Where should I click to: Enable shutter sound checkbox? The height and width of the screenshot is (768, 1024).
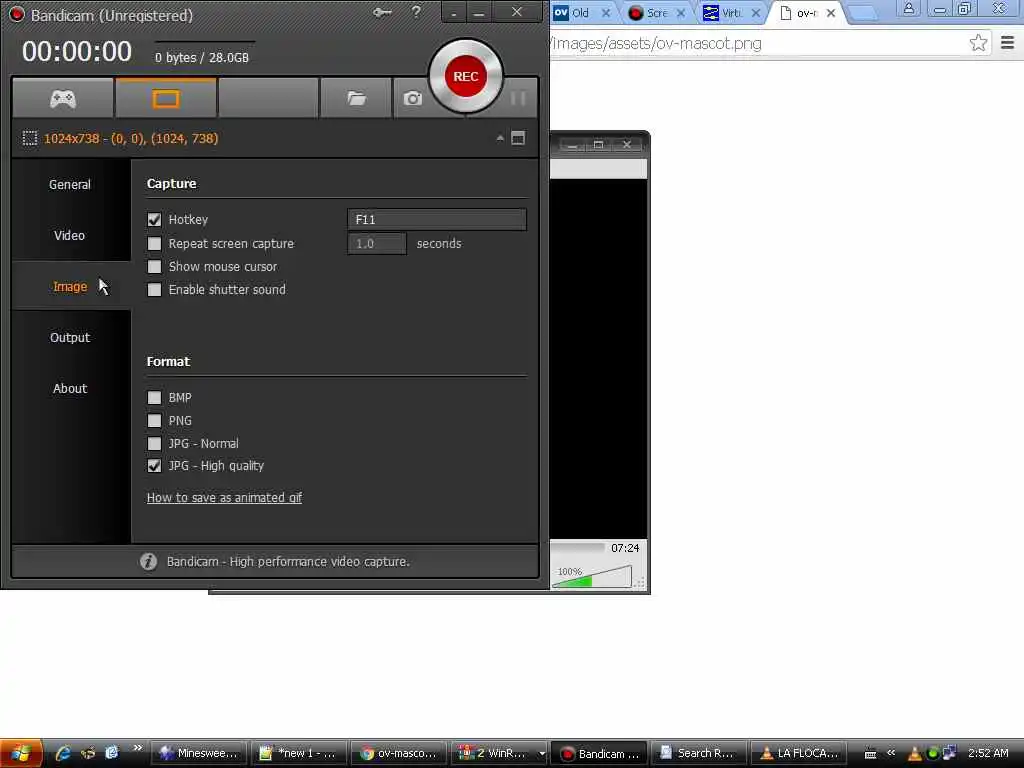pyautogui.click(x=154, y=289)
